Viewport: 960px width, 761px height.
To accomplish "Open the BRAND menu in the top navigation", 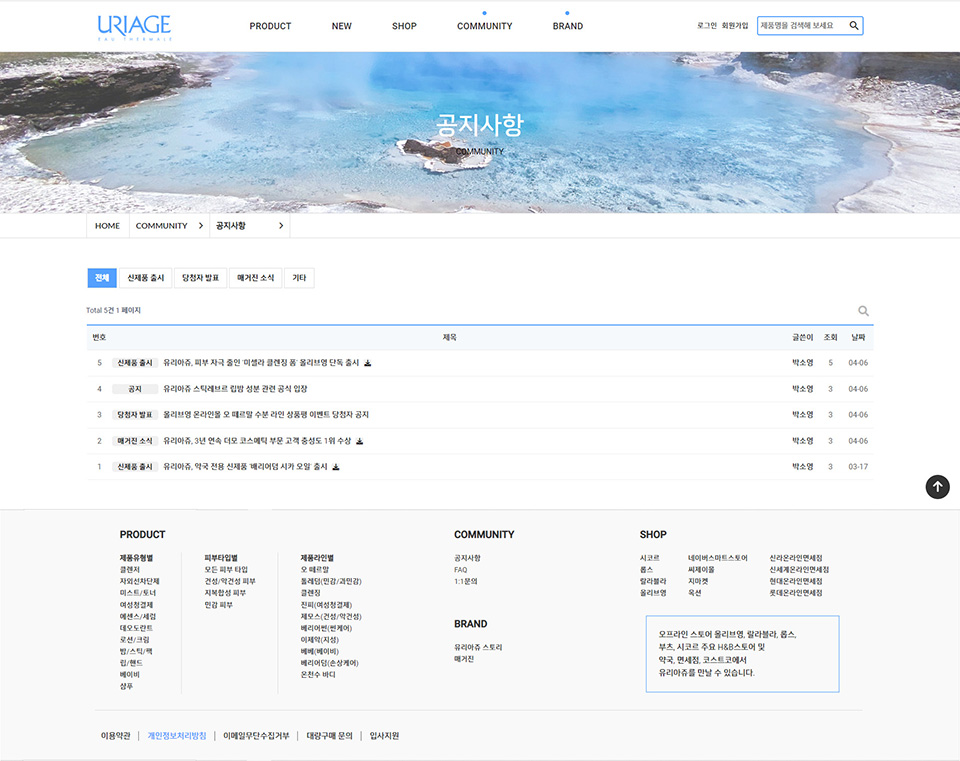I will click(568, 26).
